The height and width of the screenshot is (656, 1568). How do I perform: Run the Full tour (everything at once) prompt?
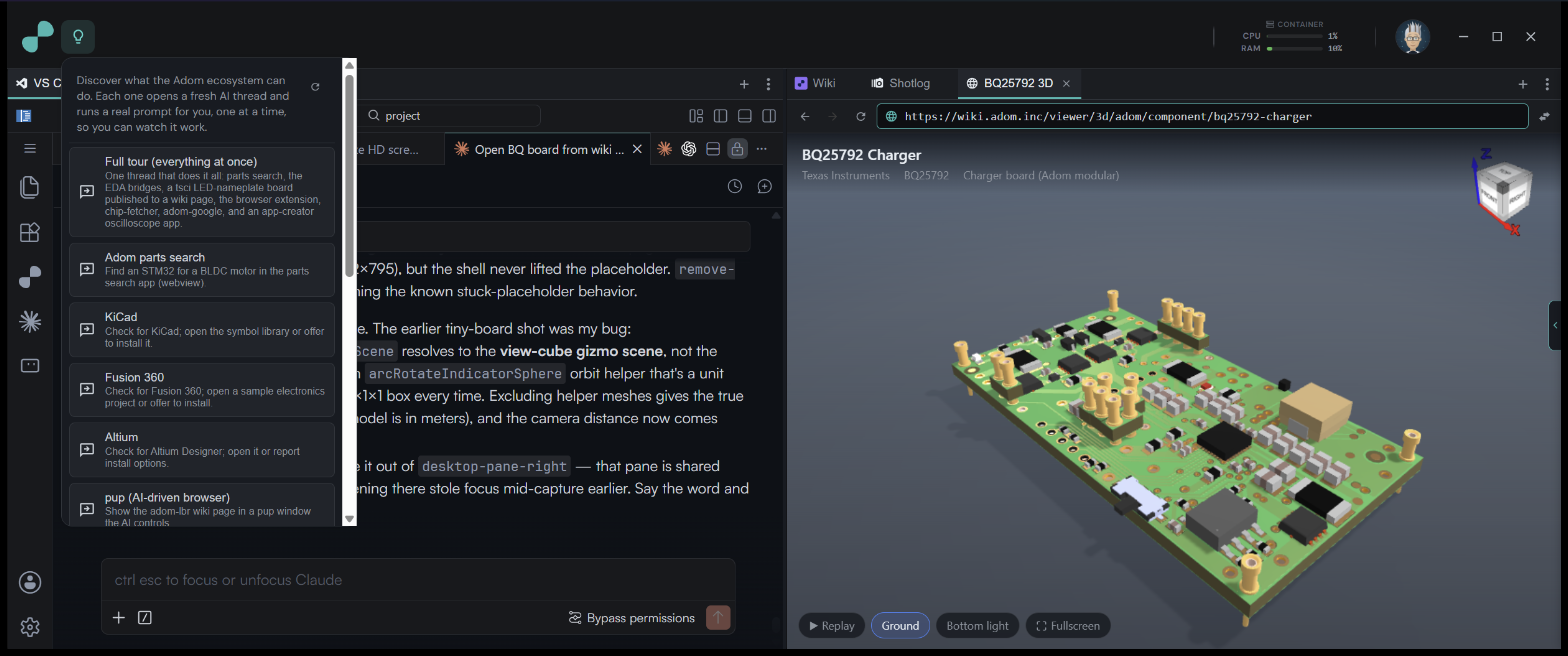click(x=202, y=192)
